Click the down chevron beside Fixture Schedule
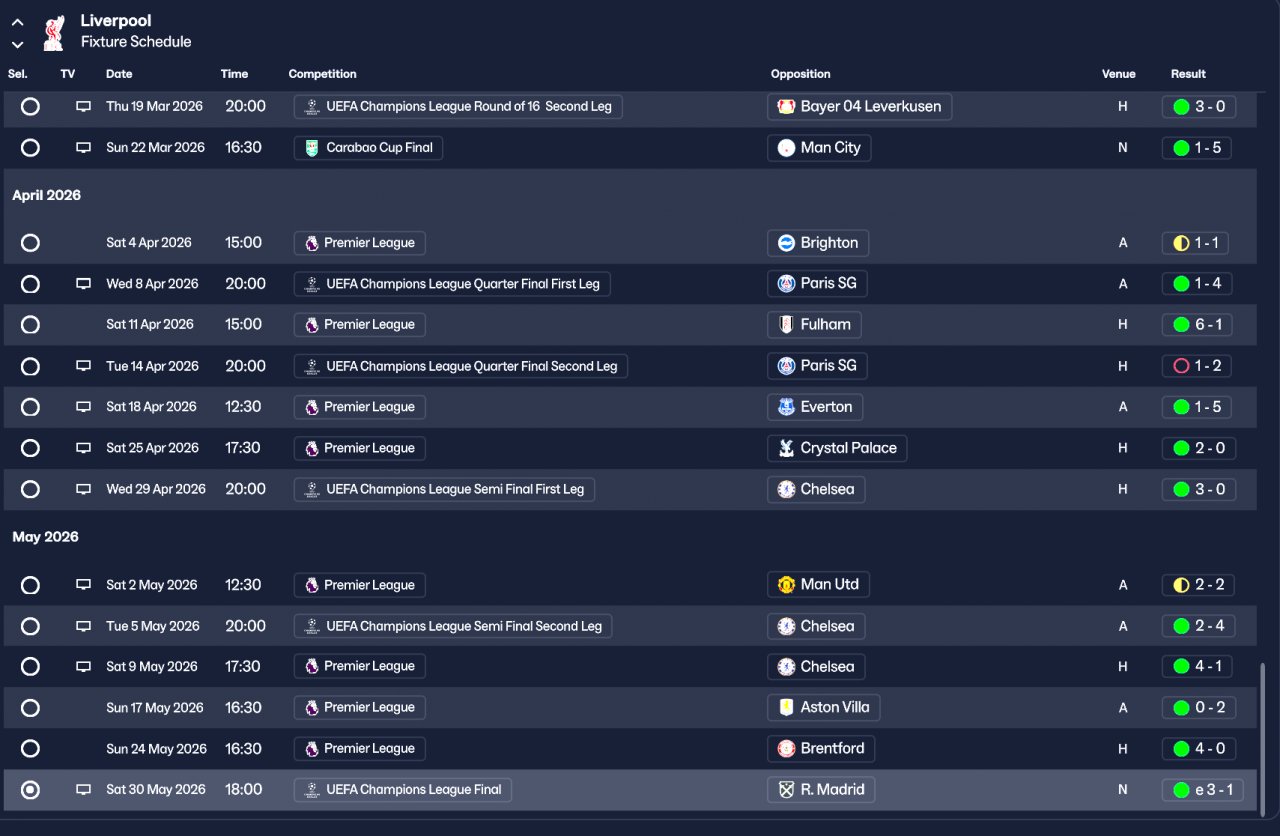Screen dimensions: 1280x836 coord(18,44)
